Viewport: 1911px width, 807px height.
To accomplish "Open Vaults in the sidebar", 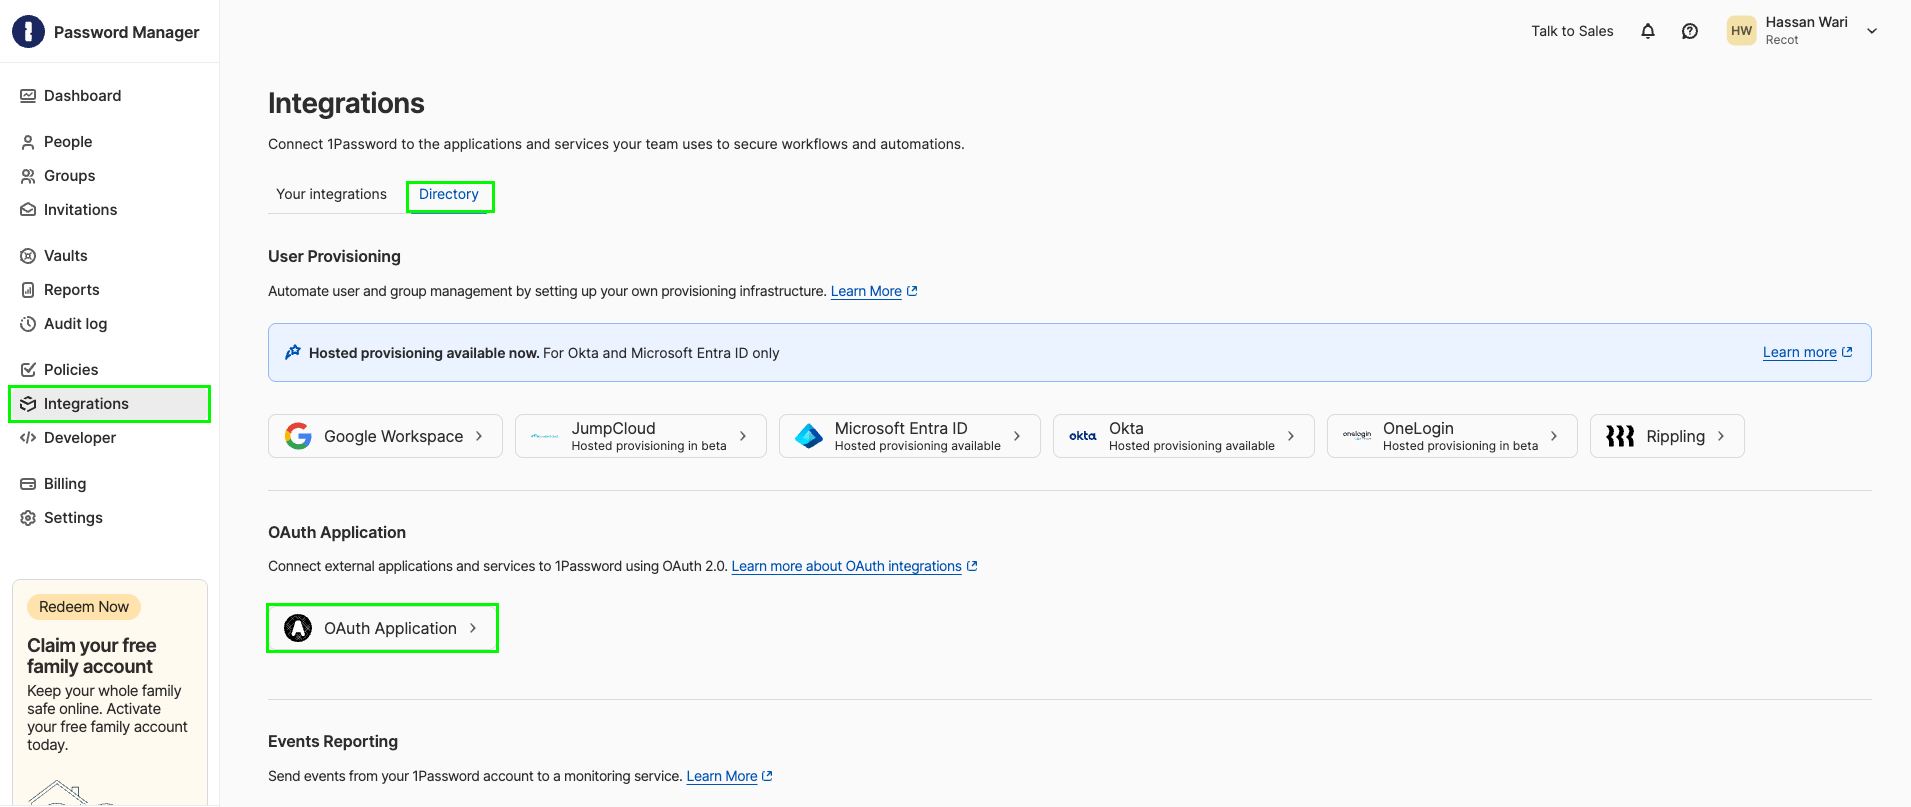I will tap(110, 256).
